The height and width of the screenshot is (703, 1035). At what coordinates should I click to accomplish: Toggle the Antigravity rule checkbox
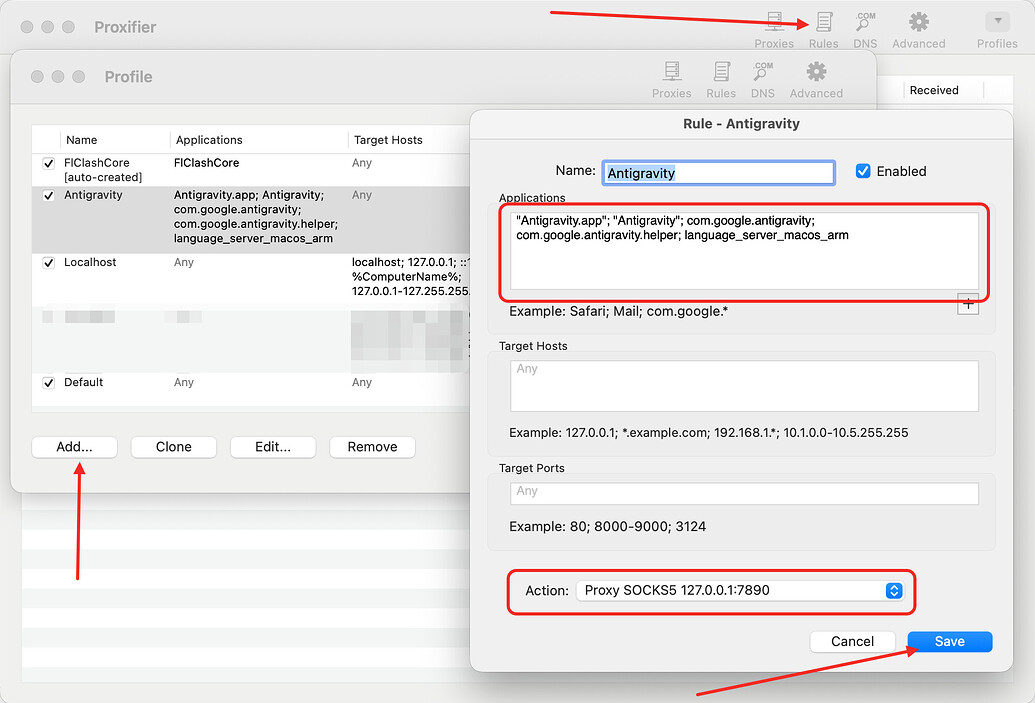coord(48,195)
